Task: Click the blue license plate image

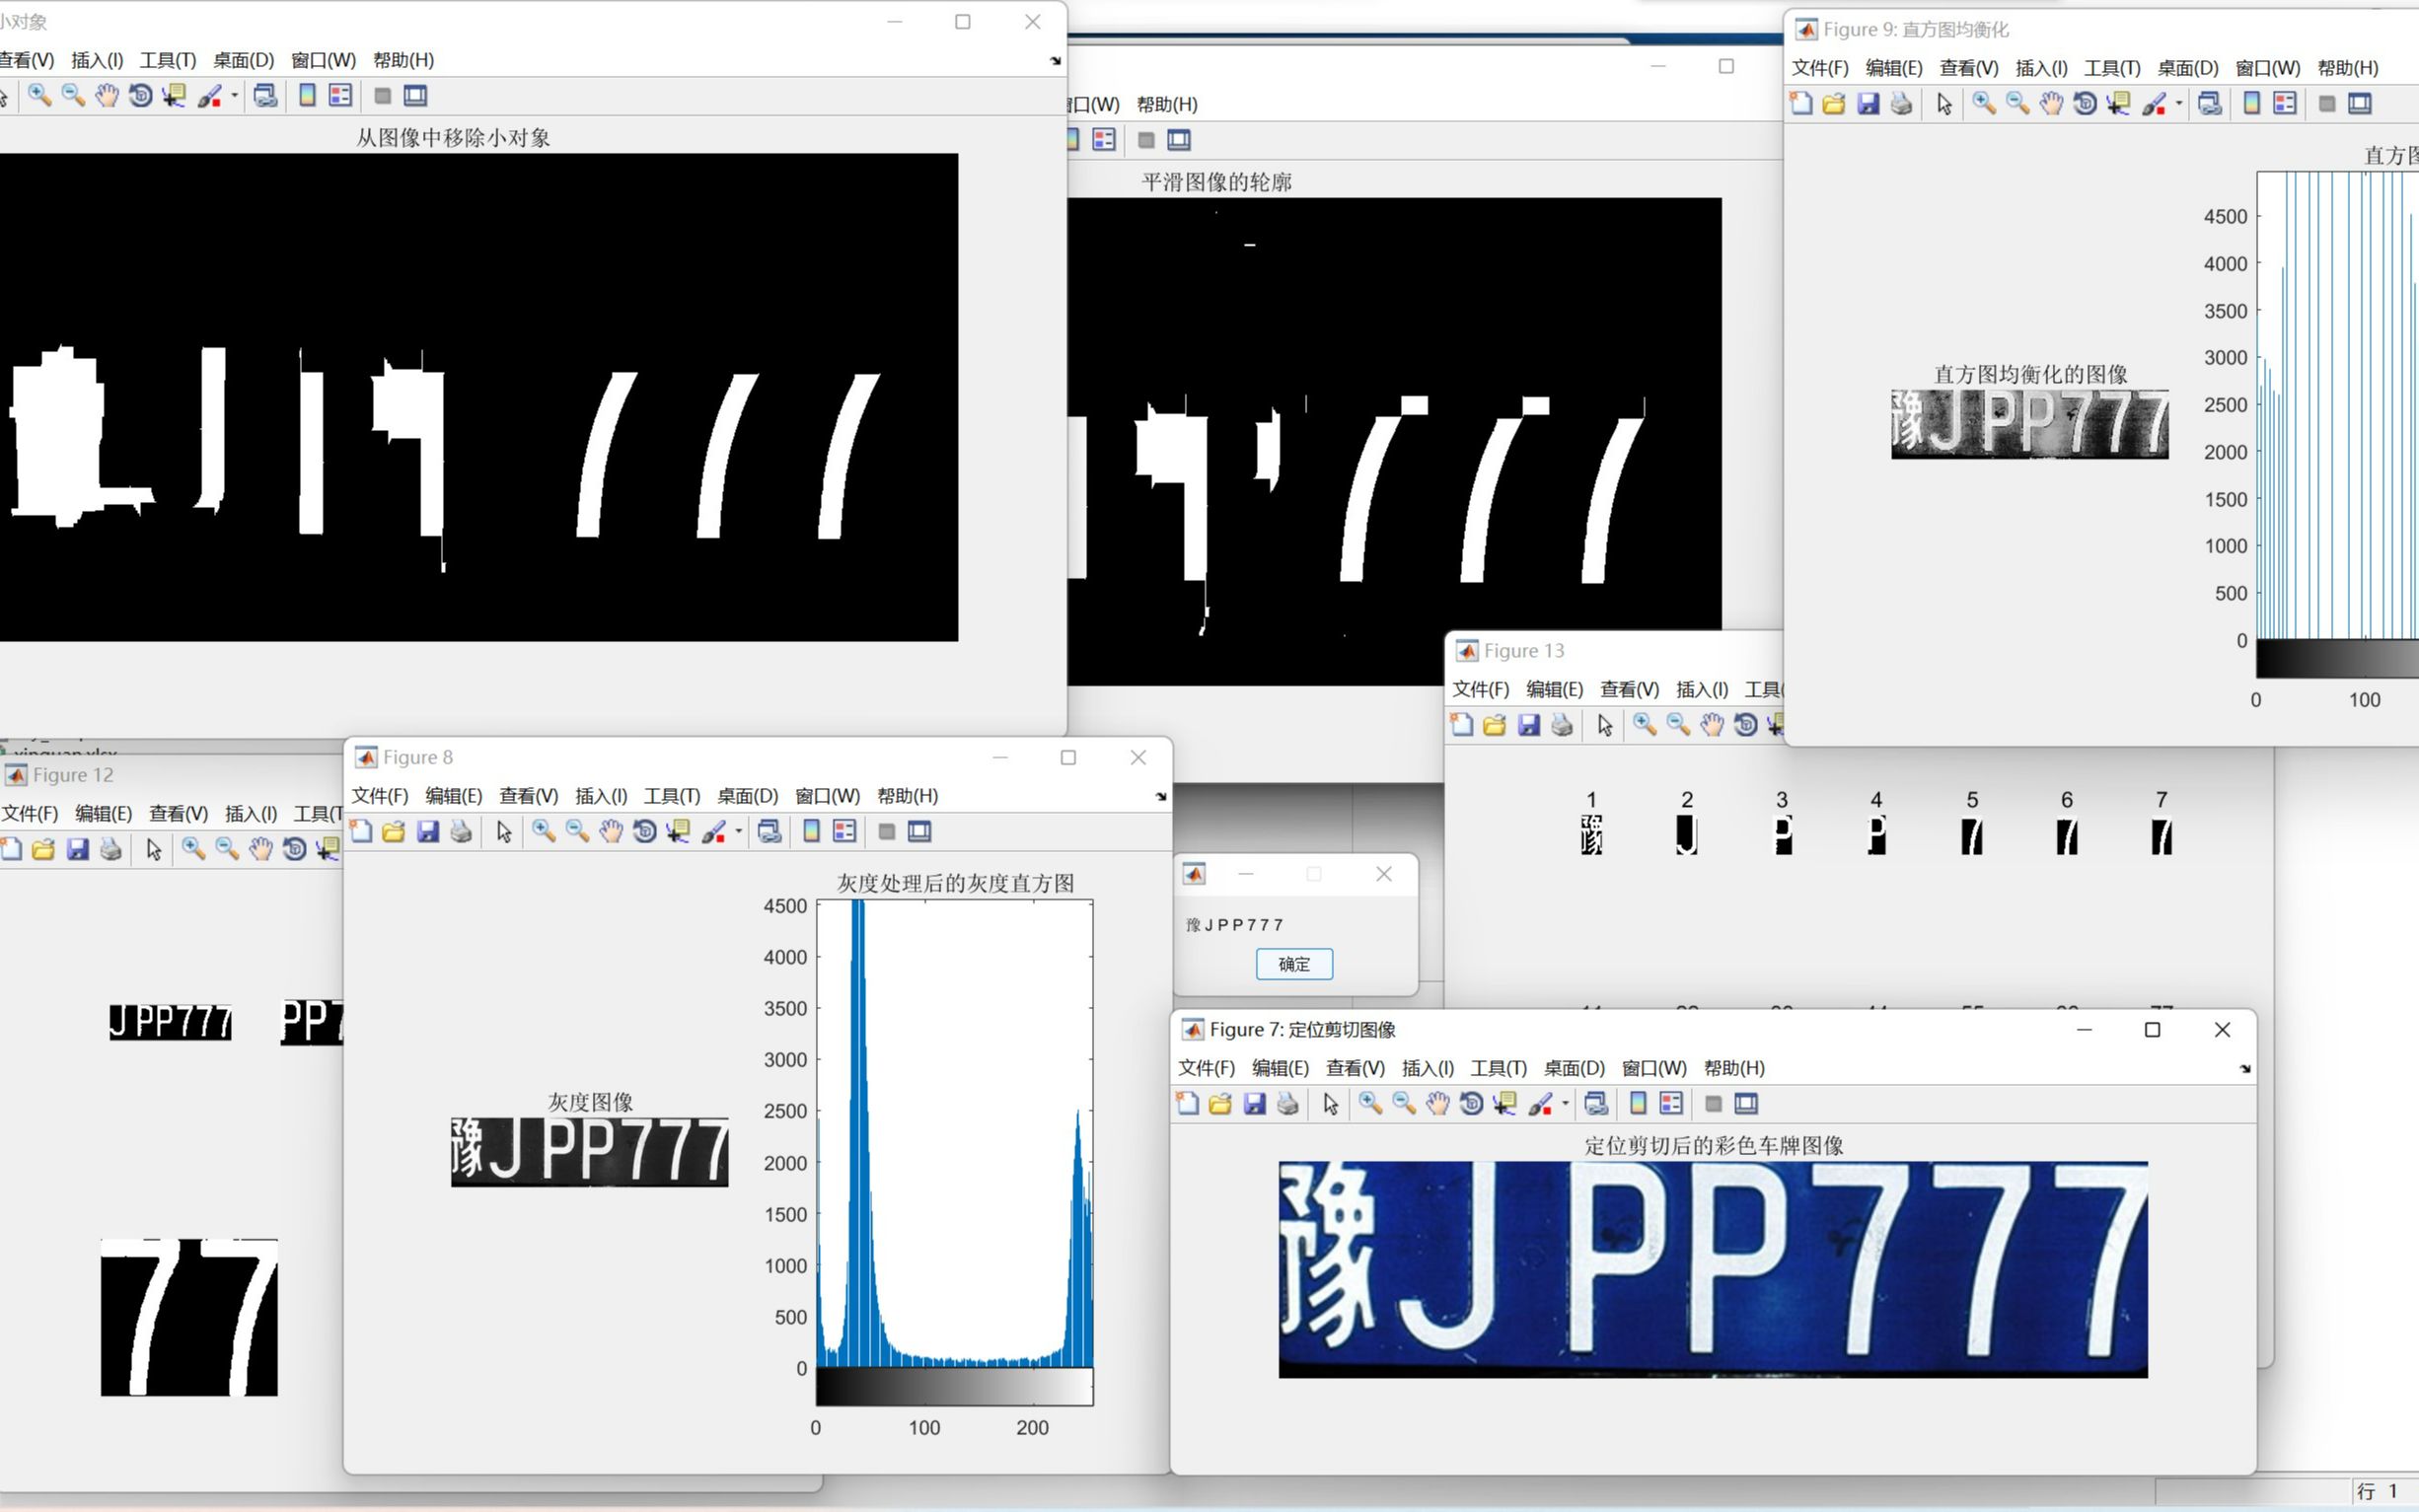Action: pos(1712,1269)
